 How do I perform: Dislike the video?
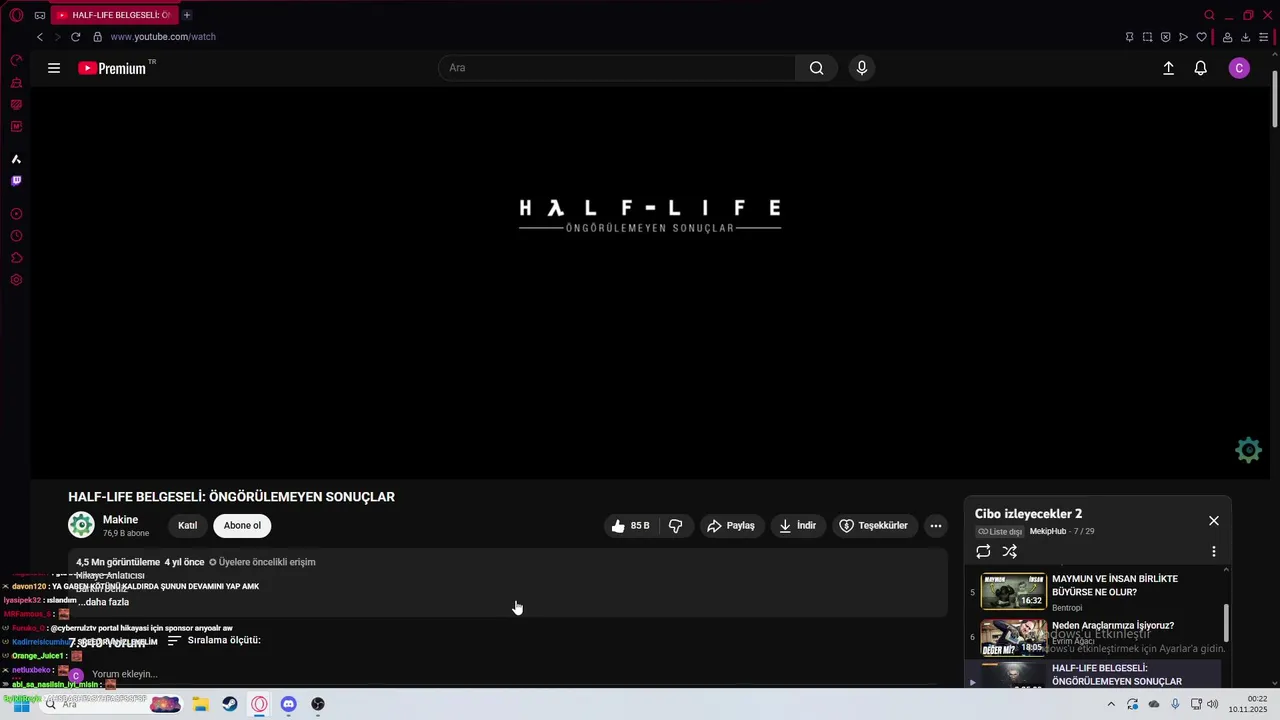676,525
